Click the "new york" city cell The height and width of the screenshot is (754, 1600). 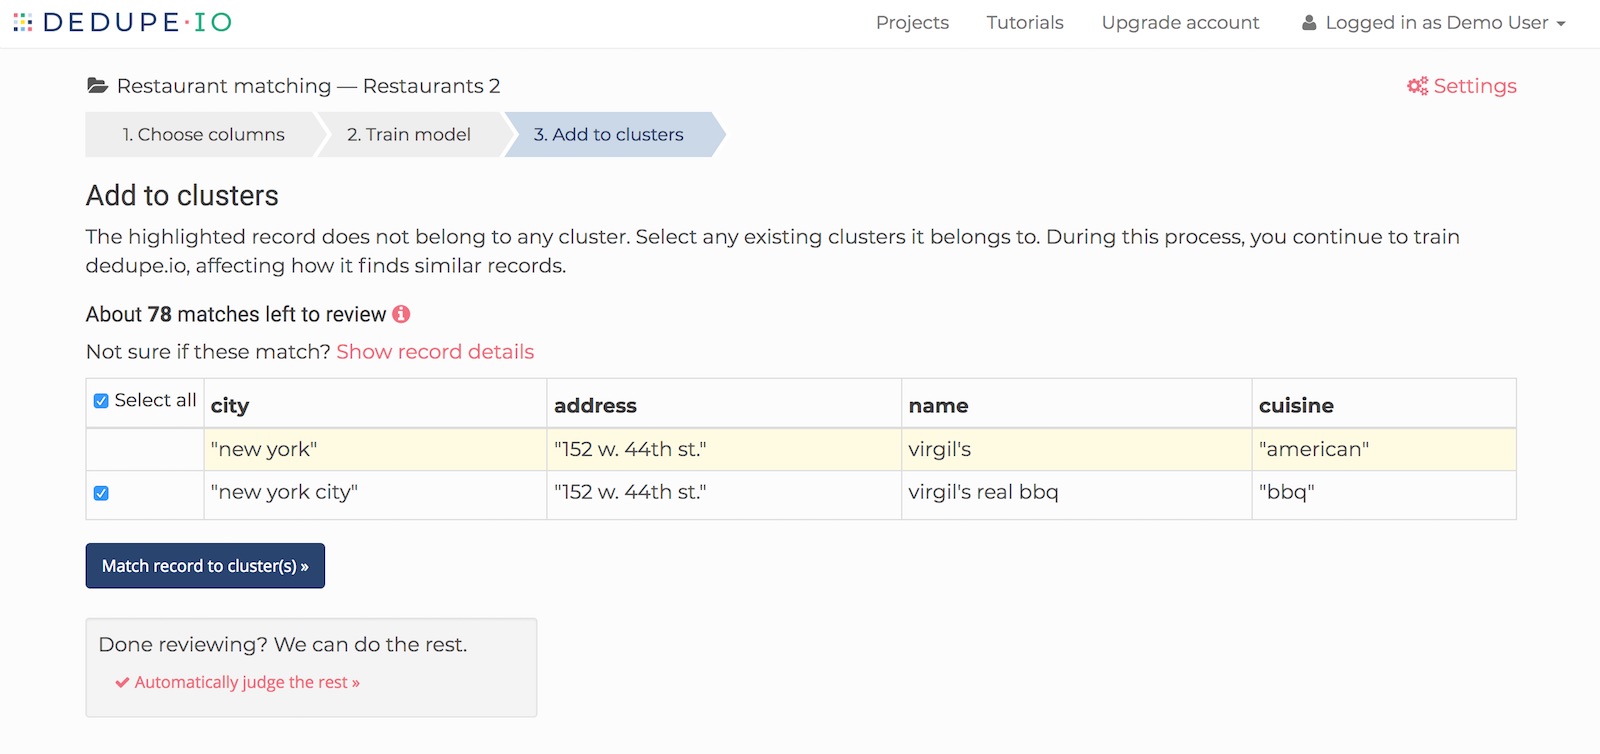(x=375, y=449)
